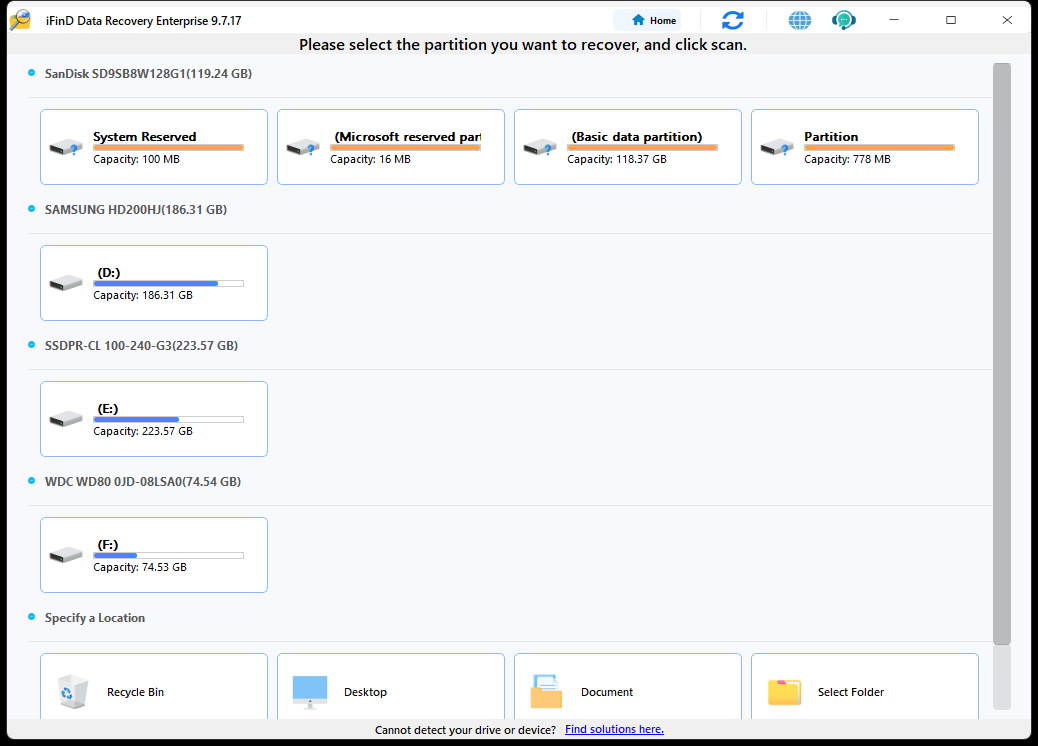
Task: Click the Capacity: 778 MB text
Action: 847,159
